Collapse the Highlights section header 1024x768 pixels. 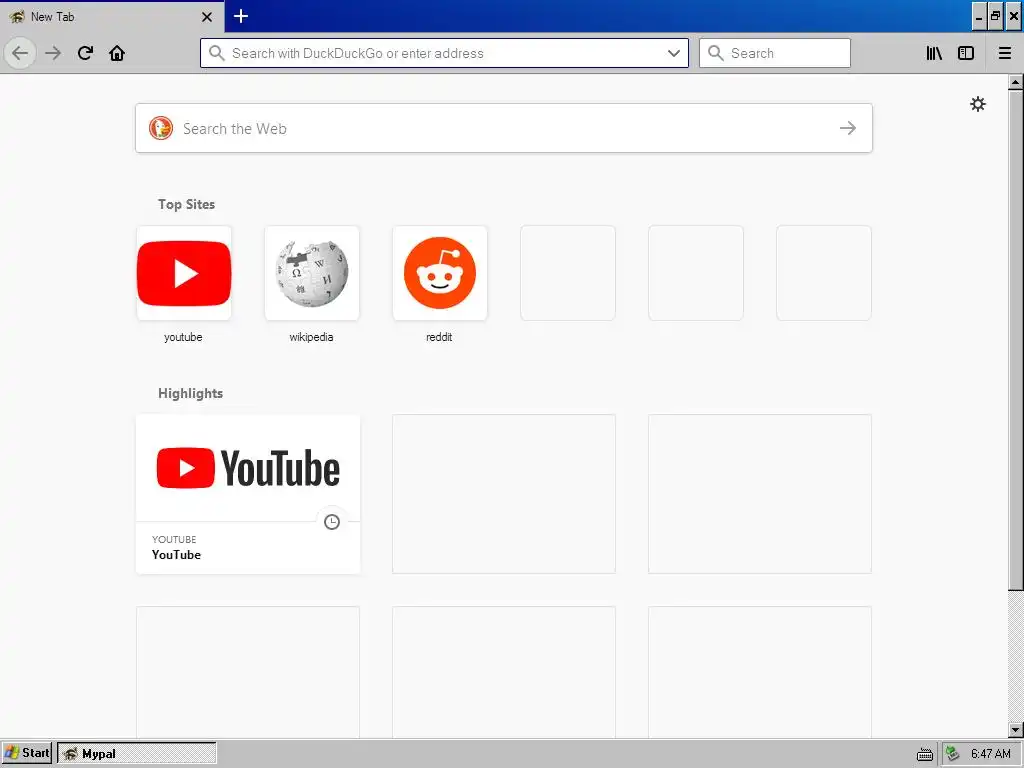pos(191,393)
